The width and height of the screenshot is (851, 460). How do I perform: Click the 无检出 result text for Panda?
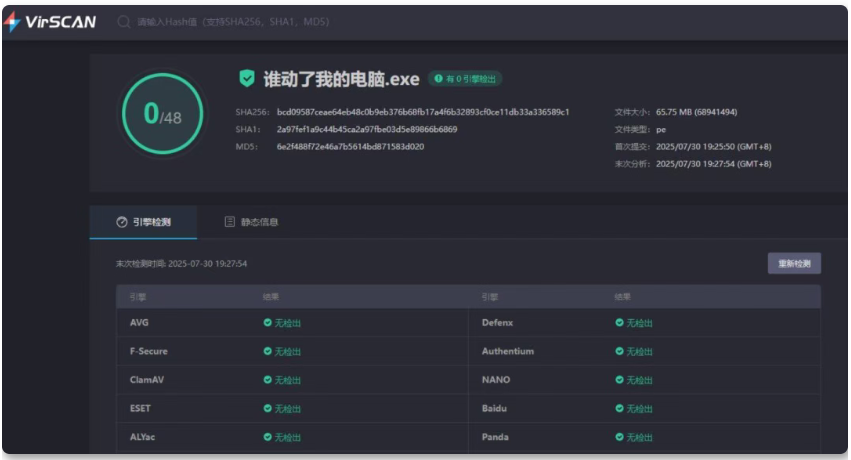tap(639, 437)
